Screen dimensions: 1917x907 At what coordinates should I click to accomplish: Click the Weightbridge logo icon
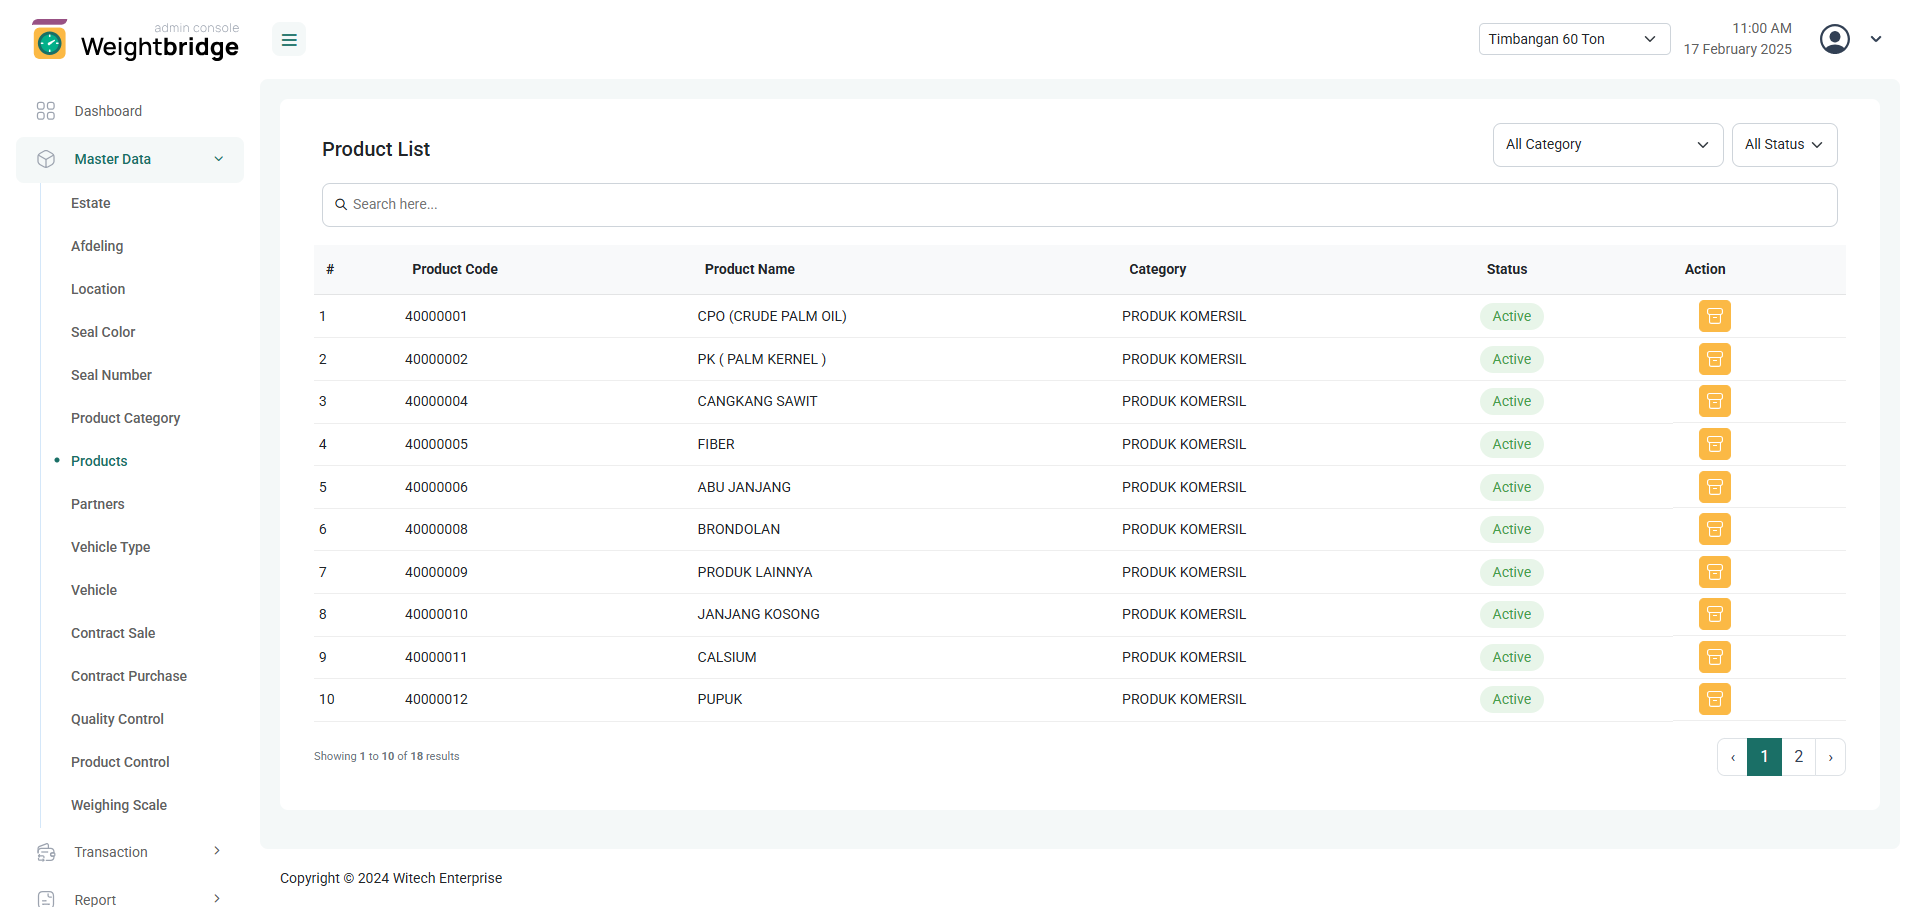50,40
